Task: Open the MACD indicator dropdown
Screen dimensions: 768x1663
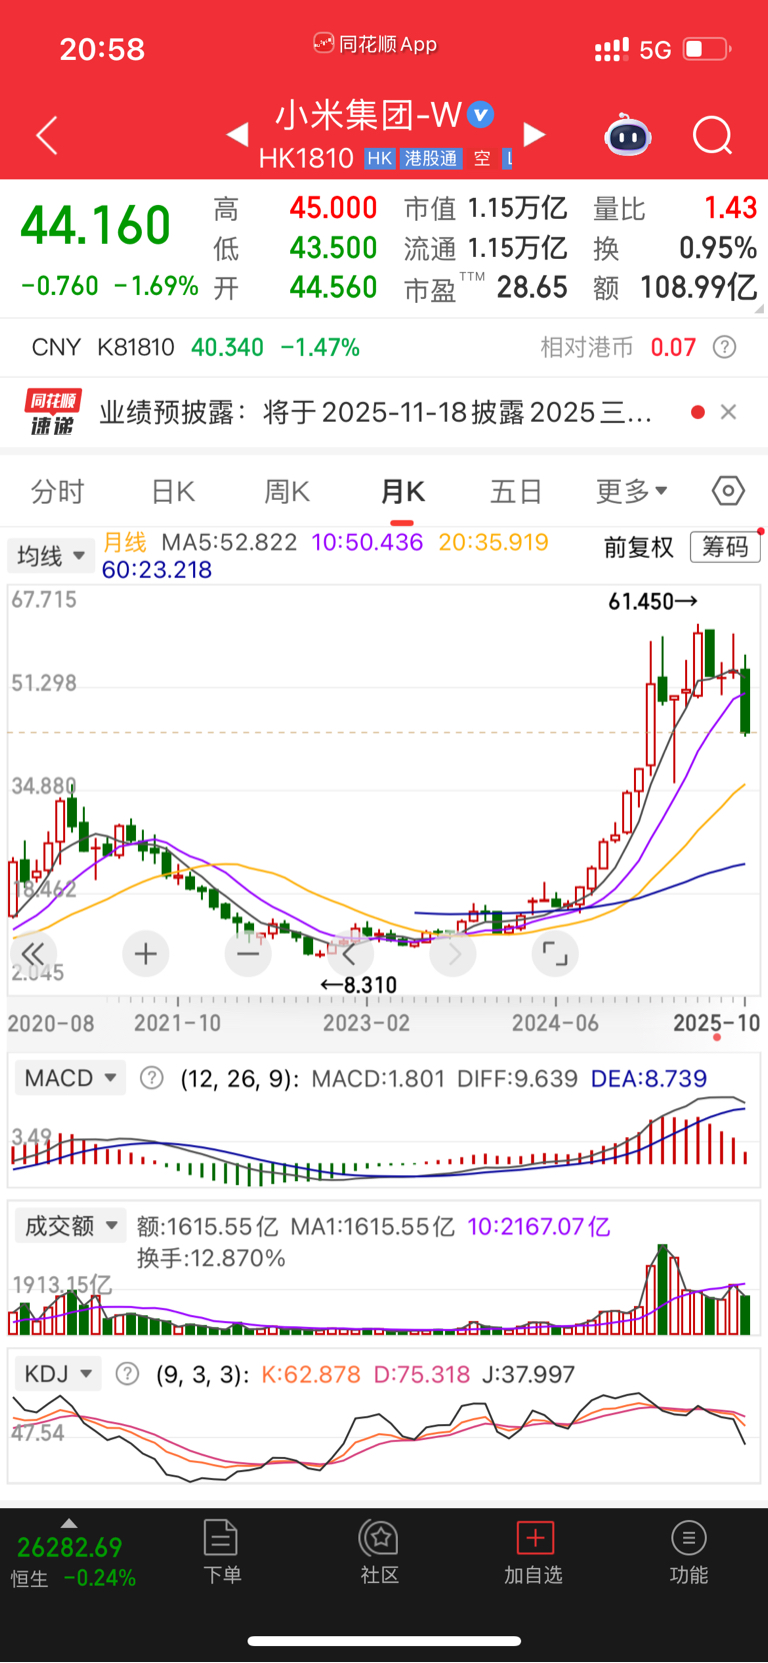Action: 70,1078
